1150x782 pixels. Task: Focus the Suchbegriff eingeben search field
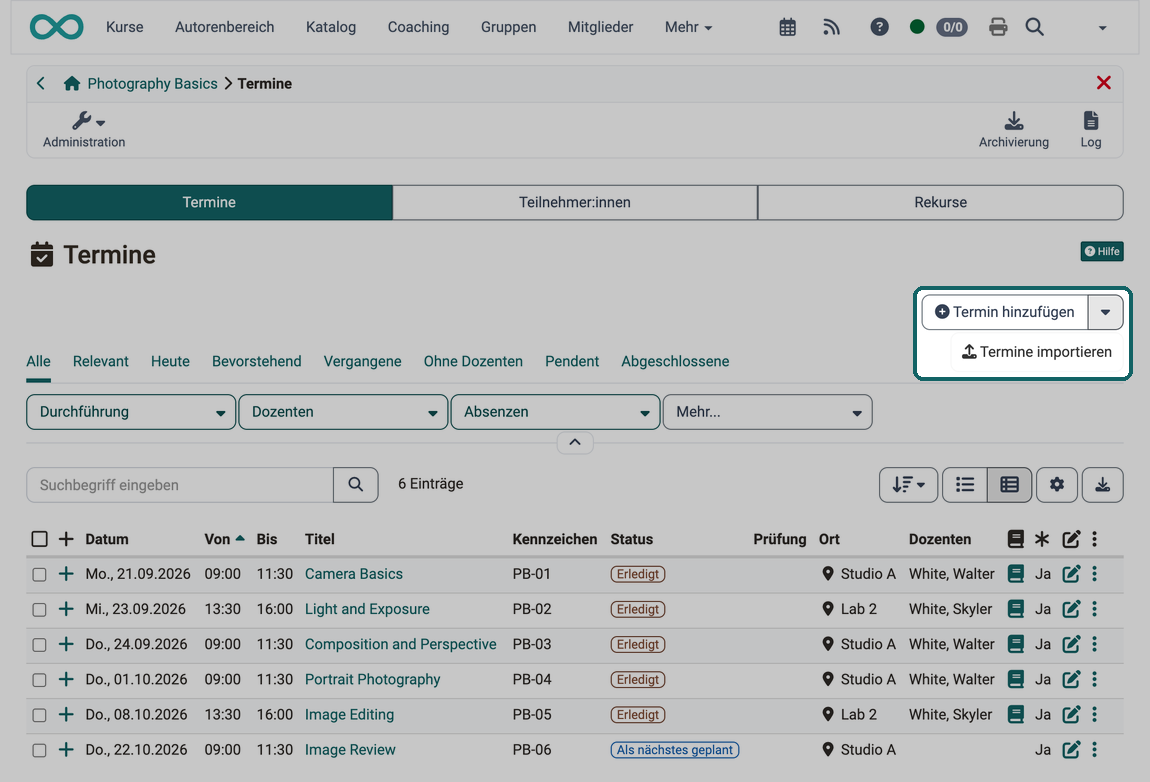tap(180, 485)
